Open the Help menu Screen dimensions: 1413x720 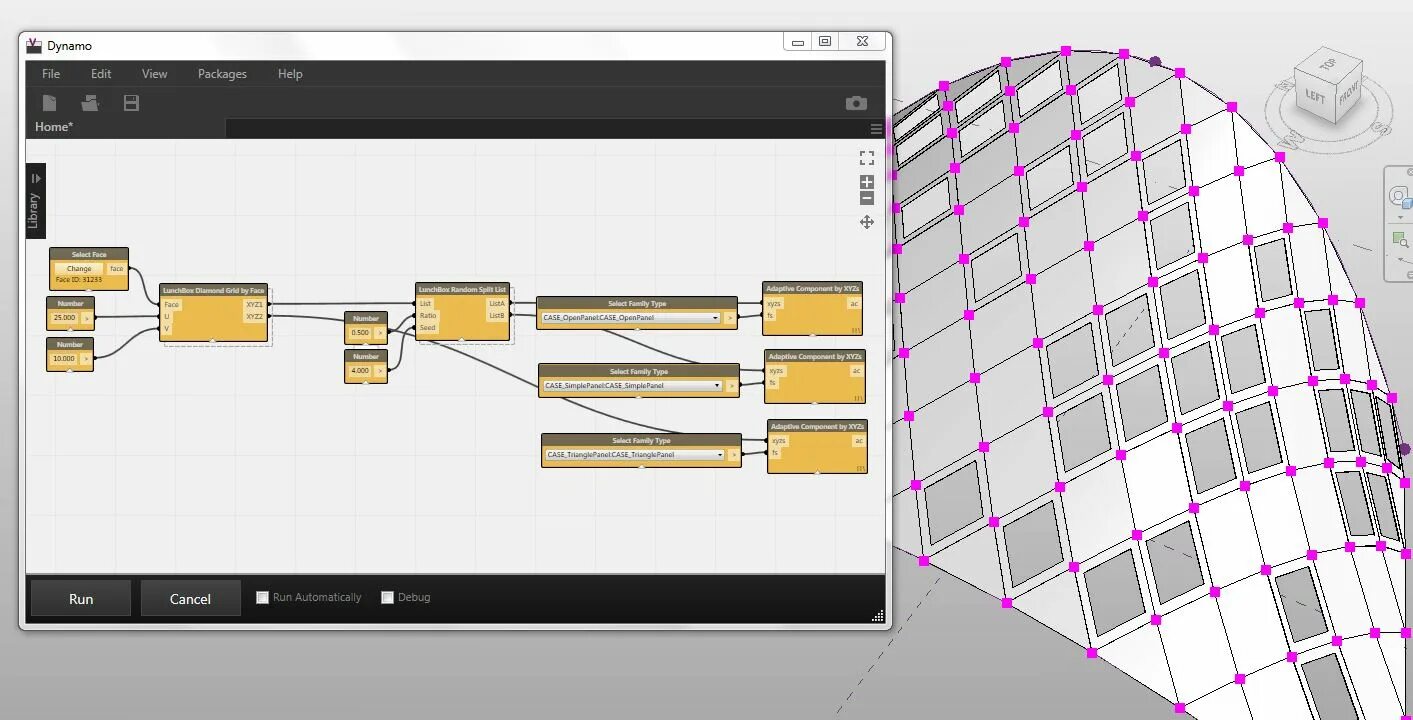[290, 74]
